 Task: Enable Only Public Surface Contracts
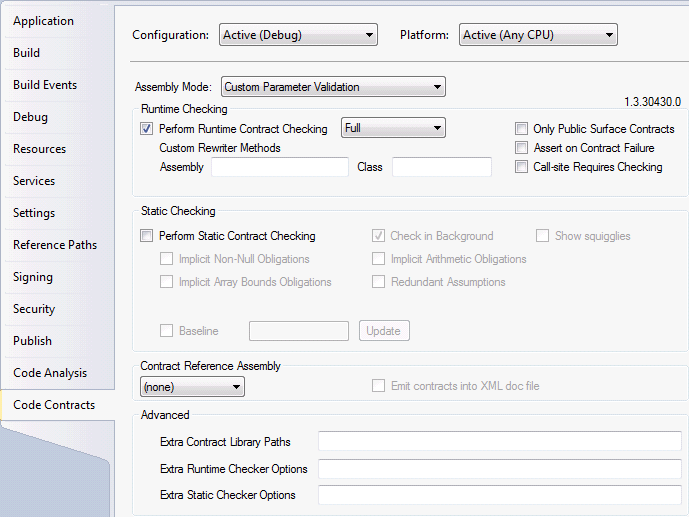coord(521,129)
